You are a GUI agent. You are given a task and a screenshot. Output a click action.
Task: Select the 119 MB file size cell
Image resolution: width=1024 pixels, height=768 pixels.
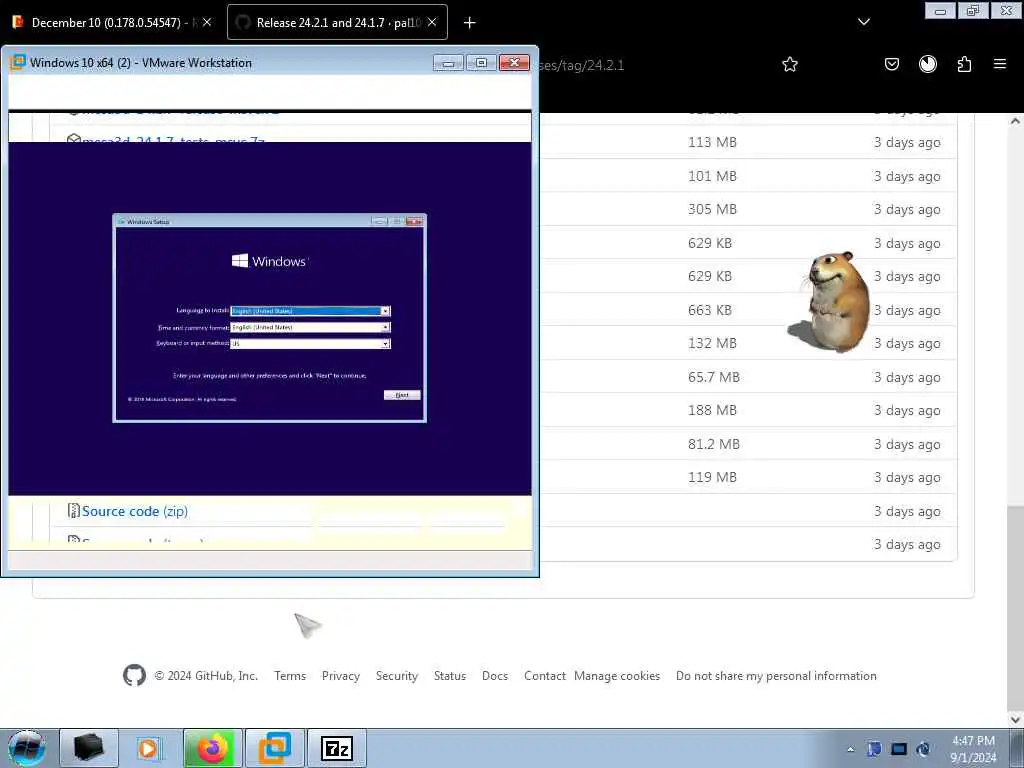click(712, 477)
